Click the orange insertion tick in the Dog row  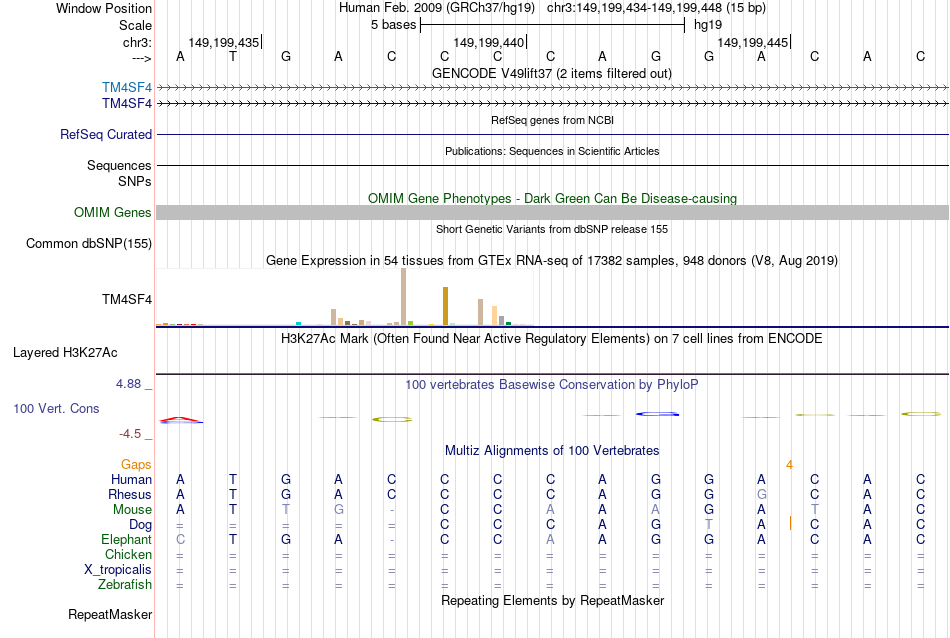click(790, 523)
